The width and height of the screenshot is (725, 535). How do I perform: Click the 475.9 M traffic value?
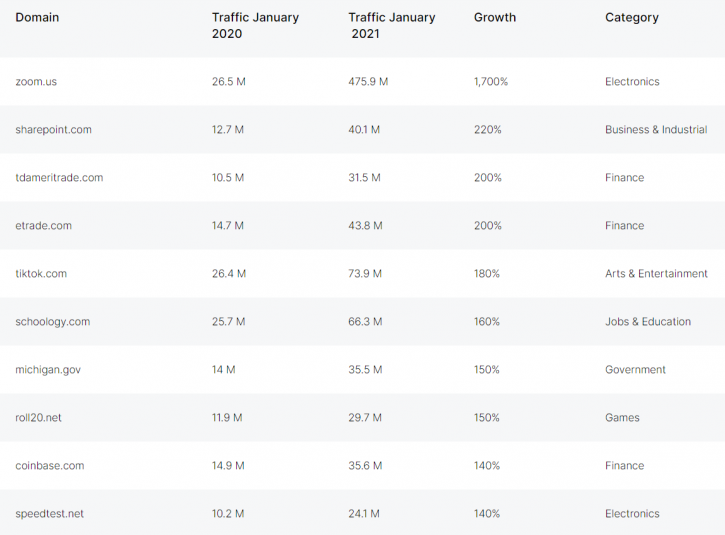click(368, 82)
